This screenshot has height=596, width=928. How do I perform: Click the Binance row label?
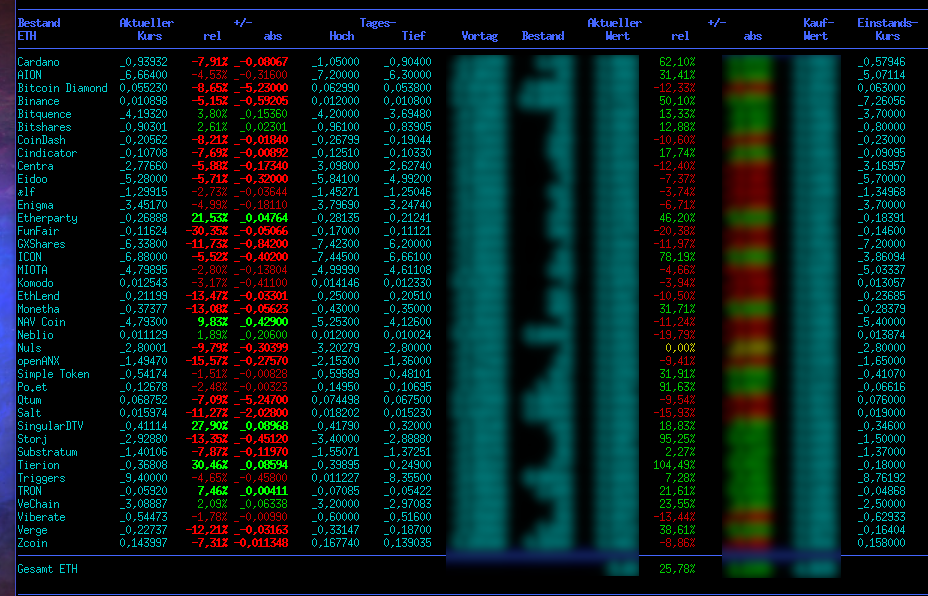tap(38, 101)
